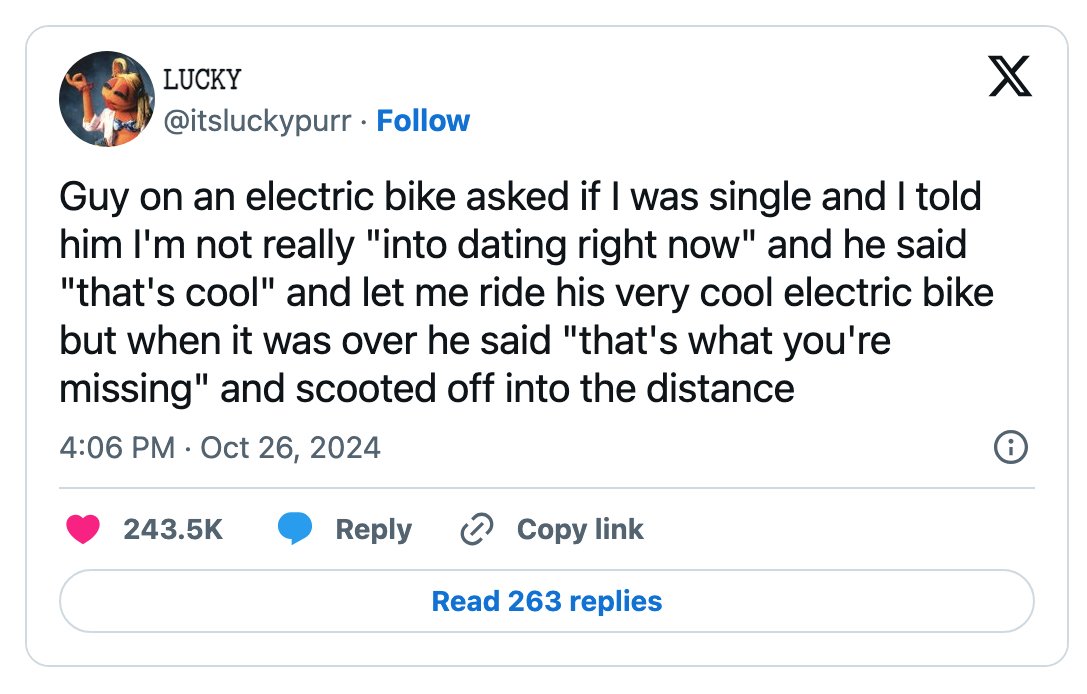
Task: Click the blue reply bubble icon
Action: point(295,529)
